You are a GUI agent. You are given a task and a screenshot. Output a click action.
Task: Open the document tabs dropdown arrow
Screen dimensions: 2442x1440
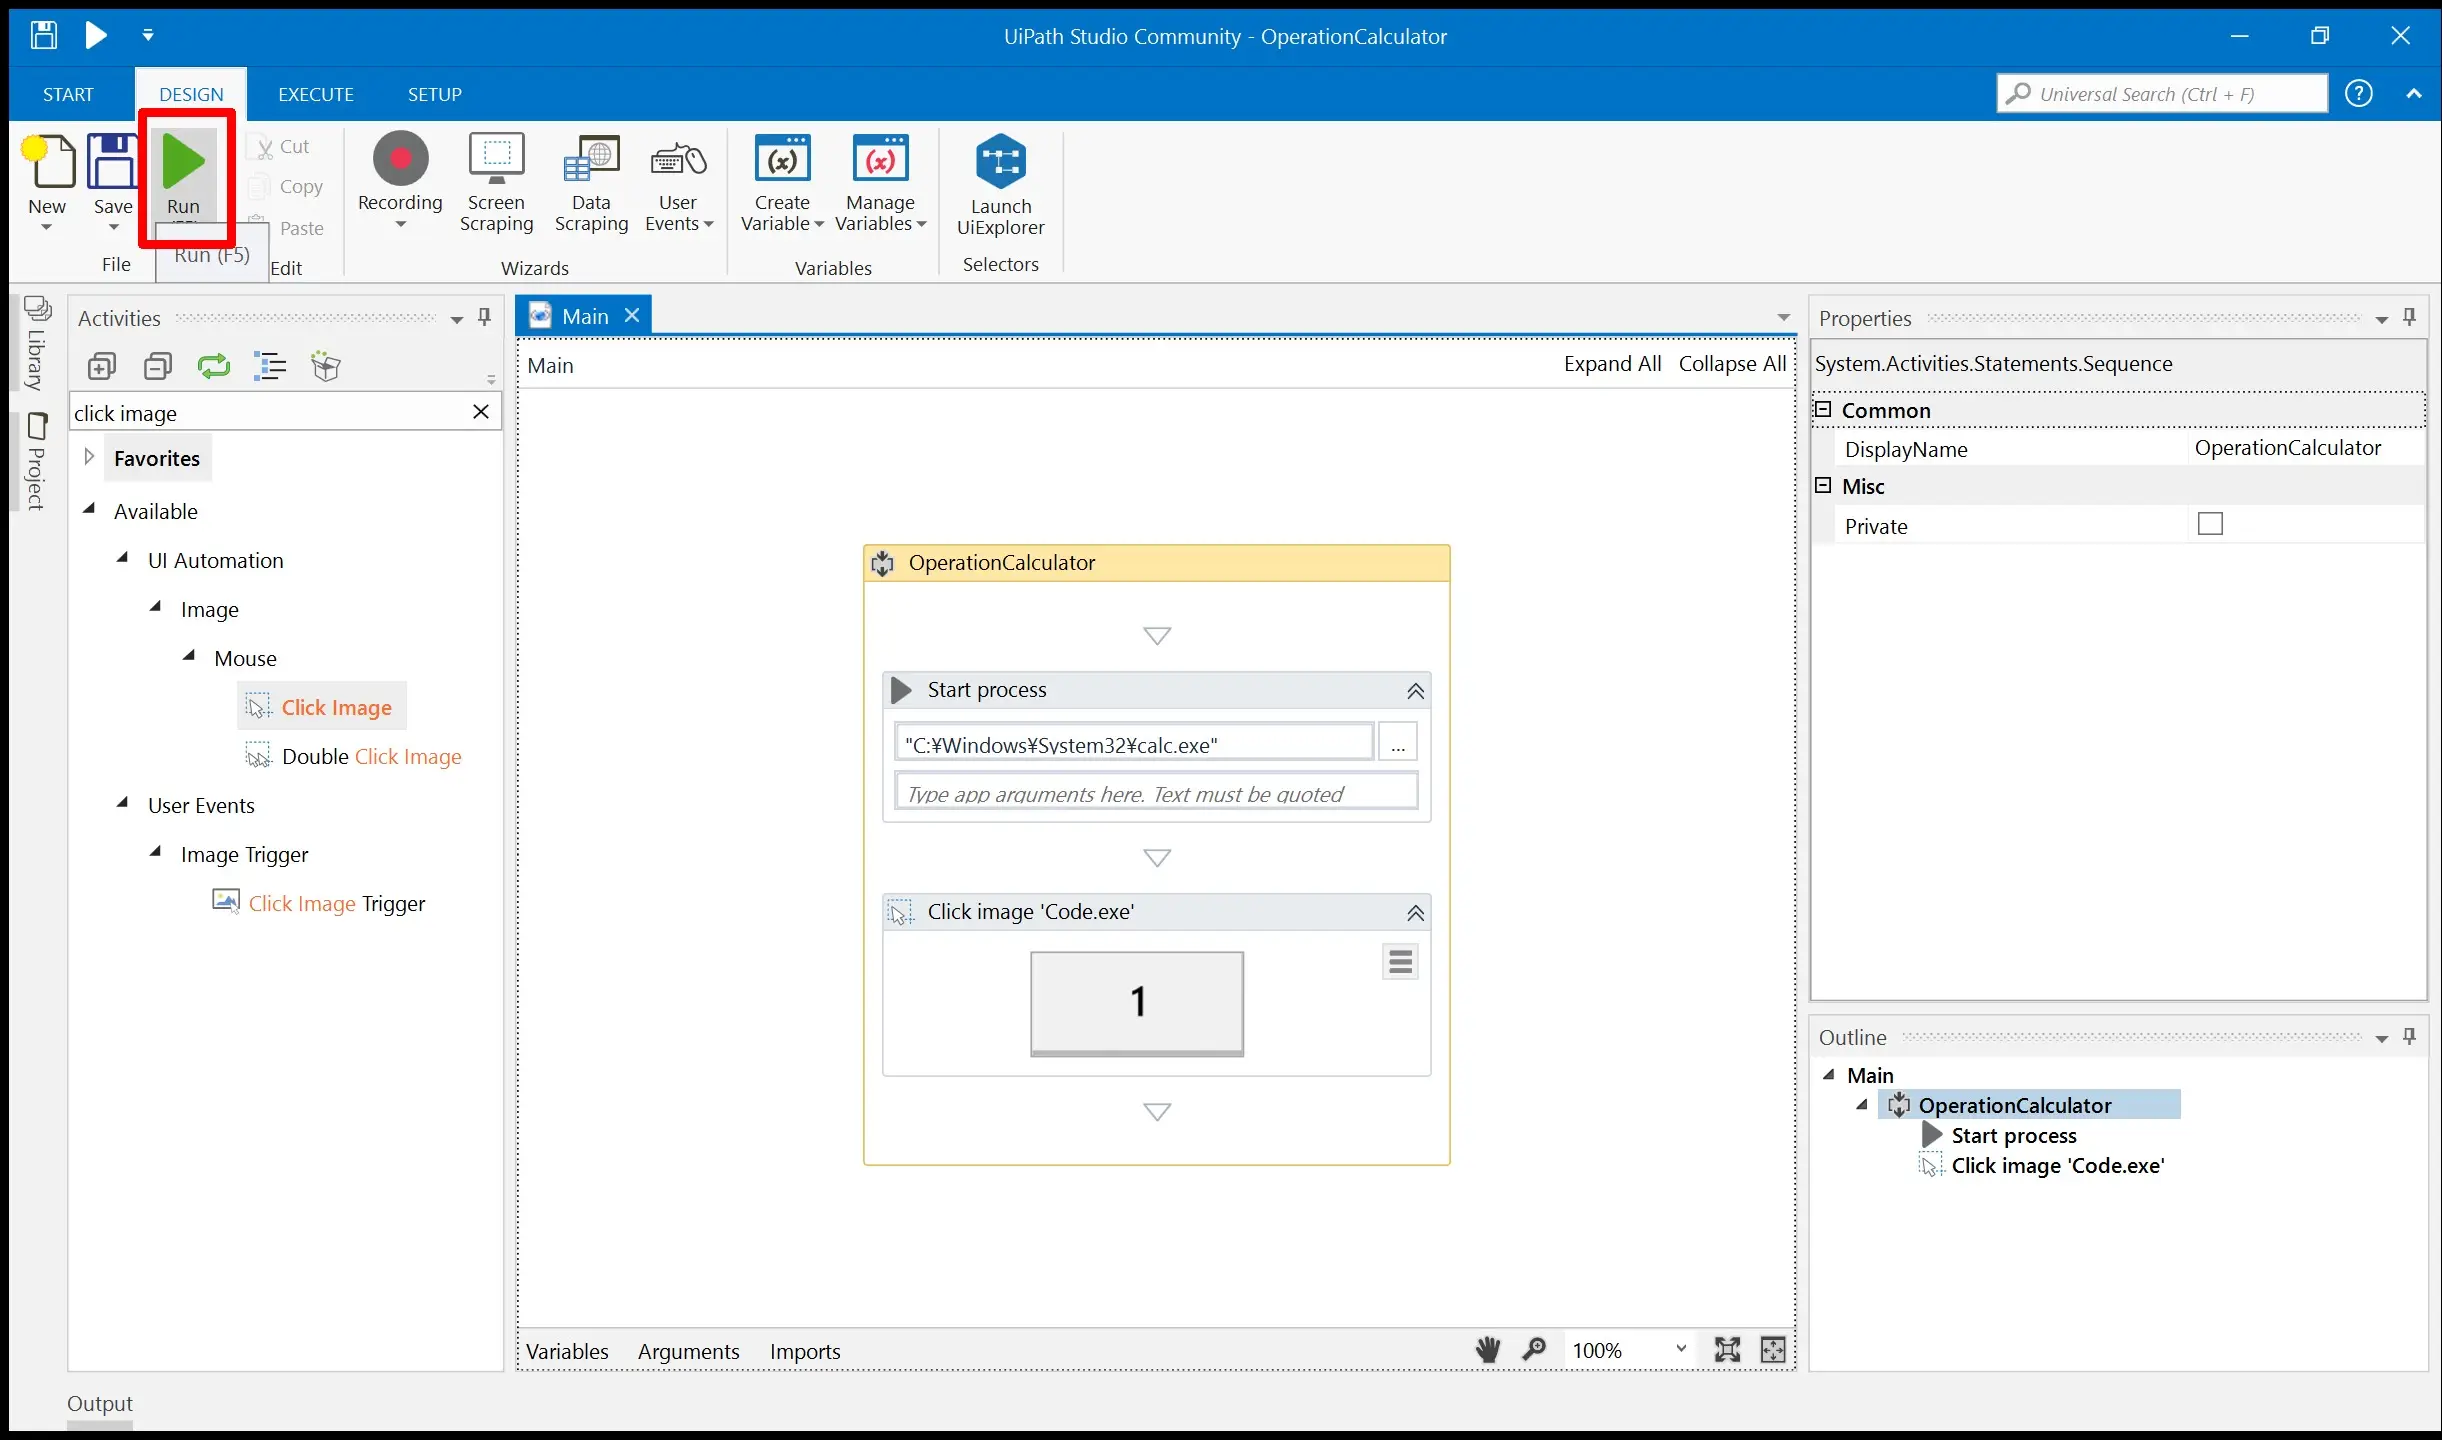1783,318
